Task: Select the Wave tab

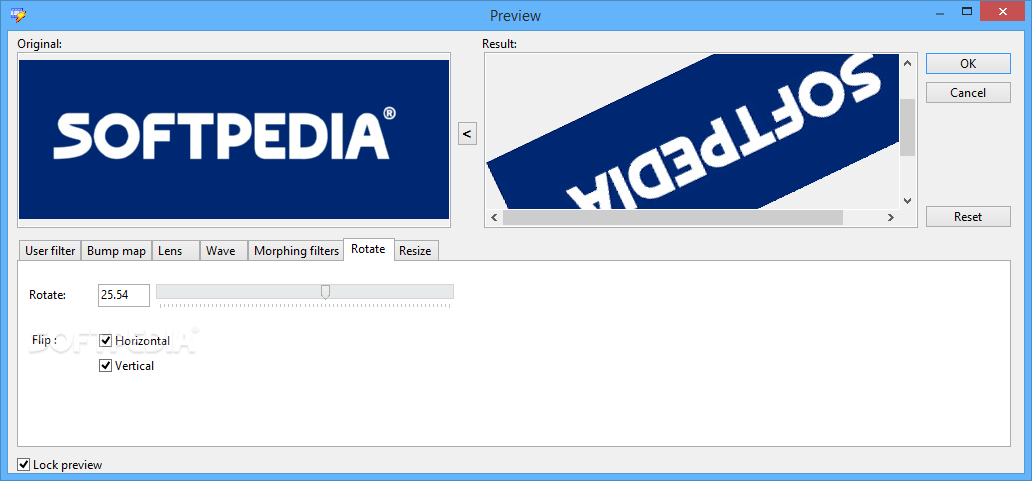Action: click(x=224, y=251)
